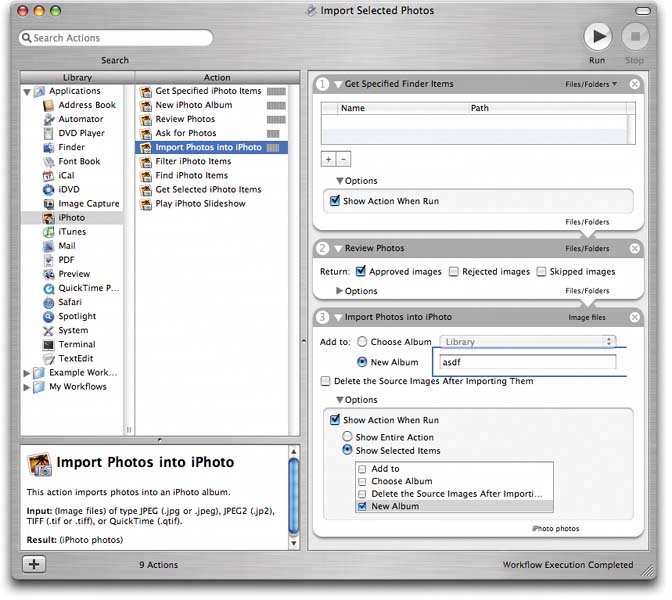672x600 pixels.
Task: Toggle the Approved images checkbox
Action: 360,271
